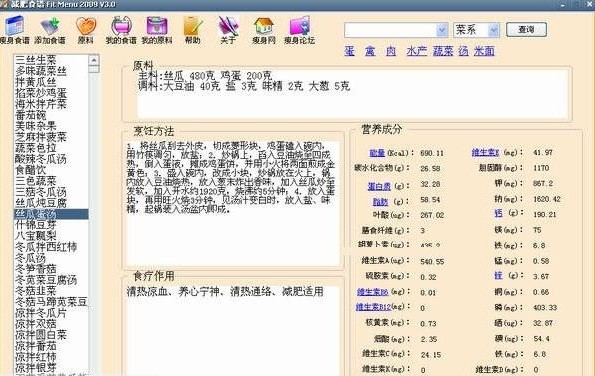Select 凉拌冬瓜片 in the recipe list

(x=51, y=313)
